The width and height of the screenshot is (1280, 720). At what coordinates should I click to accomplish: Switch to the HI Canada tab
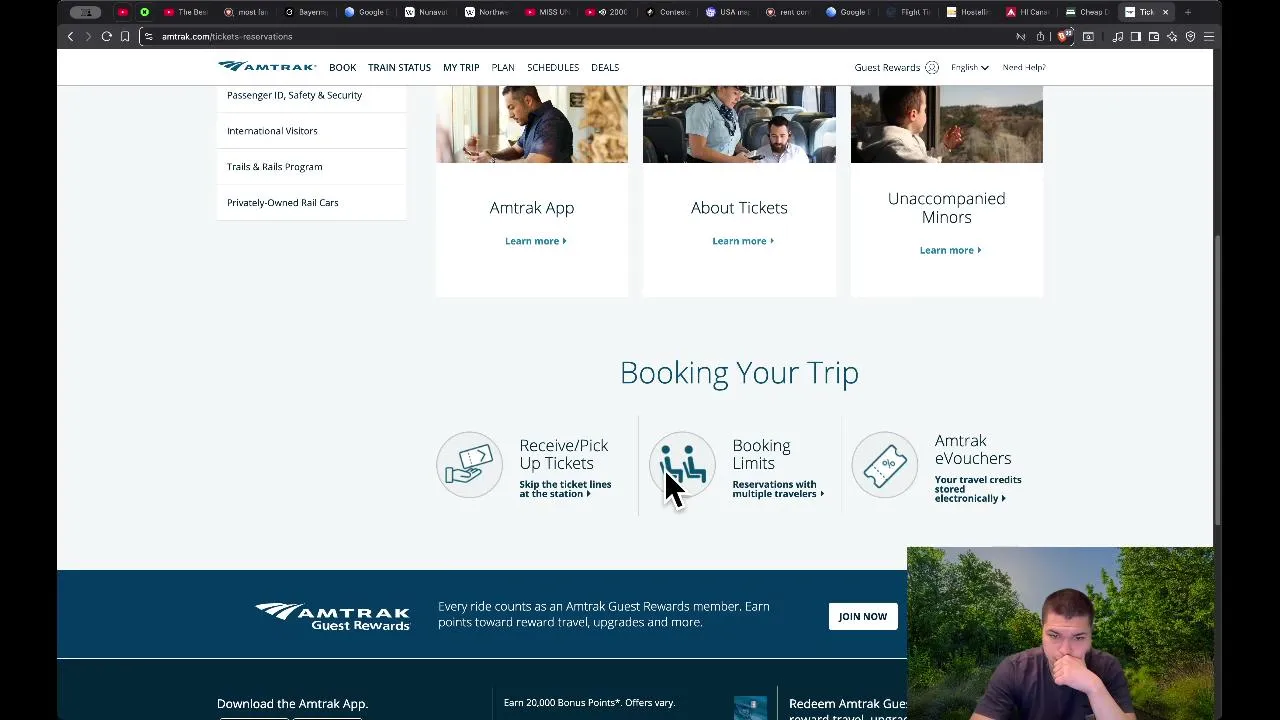pos(1028,12)
